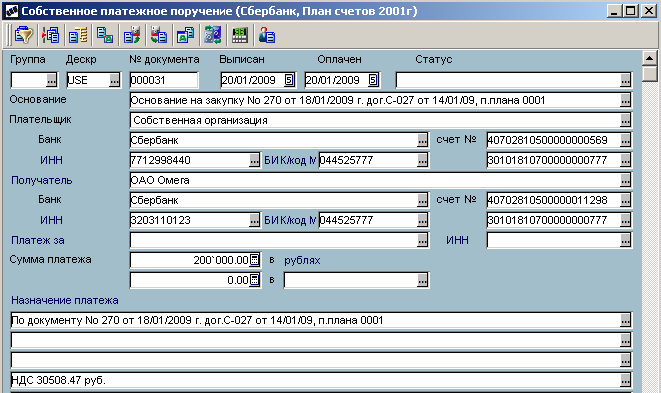Open lookup for По документу No 270 line
The image size is (661, 393).
pos(626,320)
